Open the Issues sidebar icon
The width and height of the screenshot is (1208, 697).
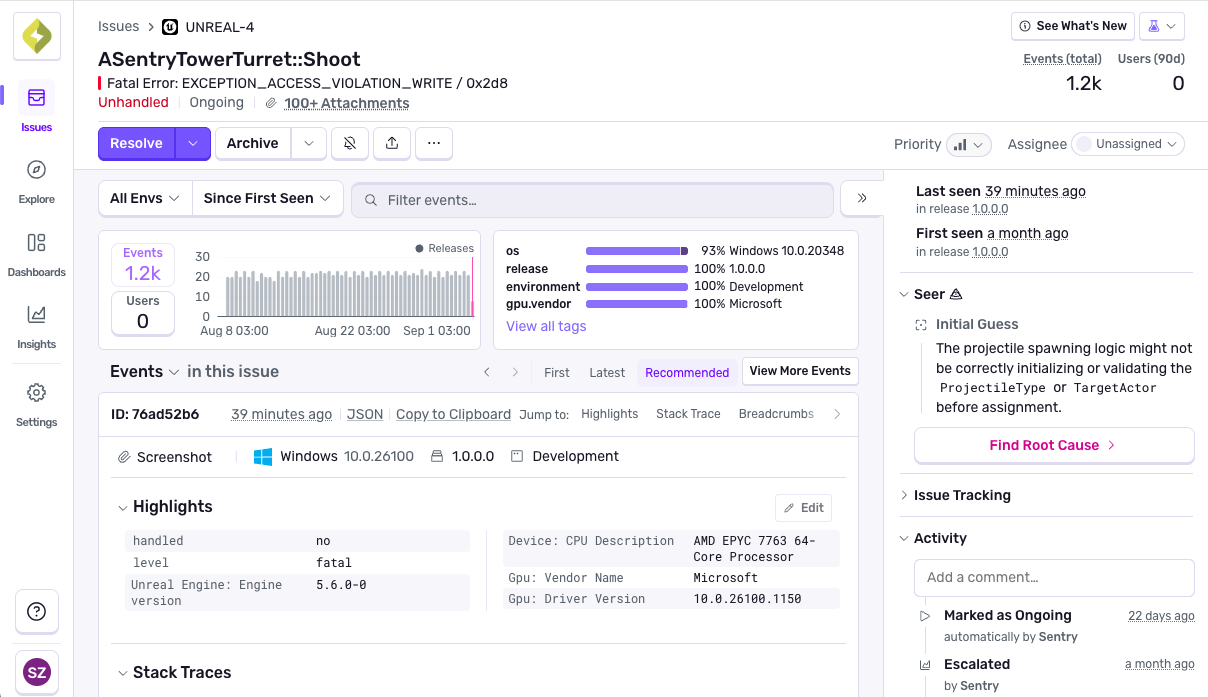point(36,98)
